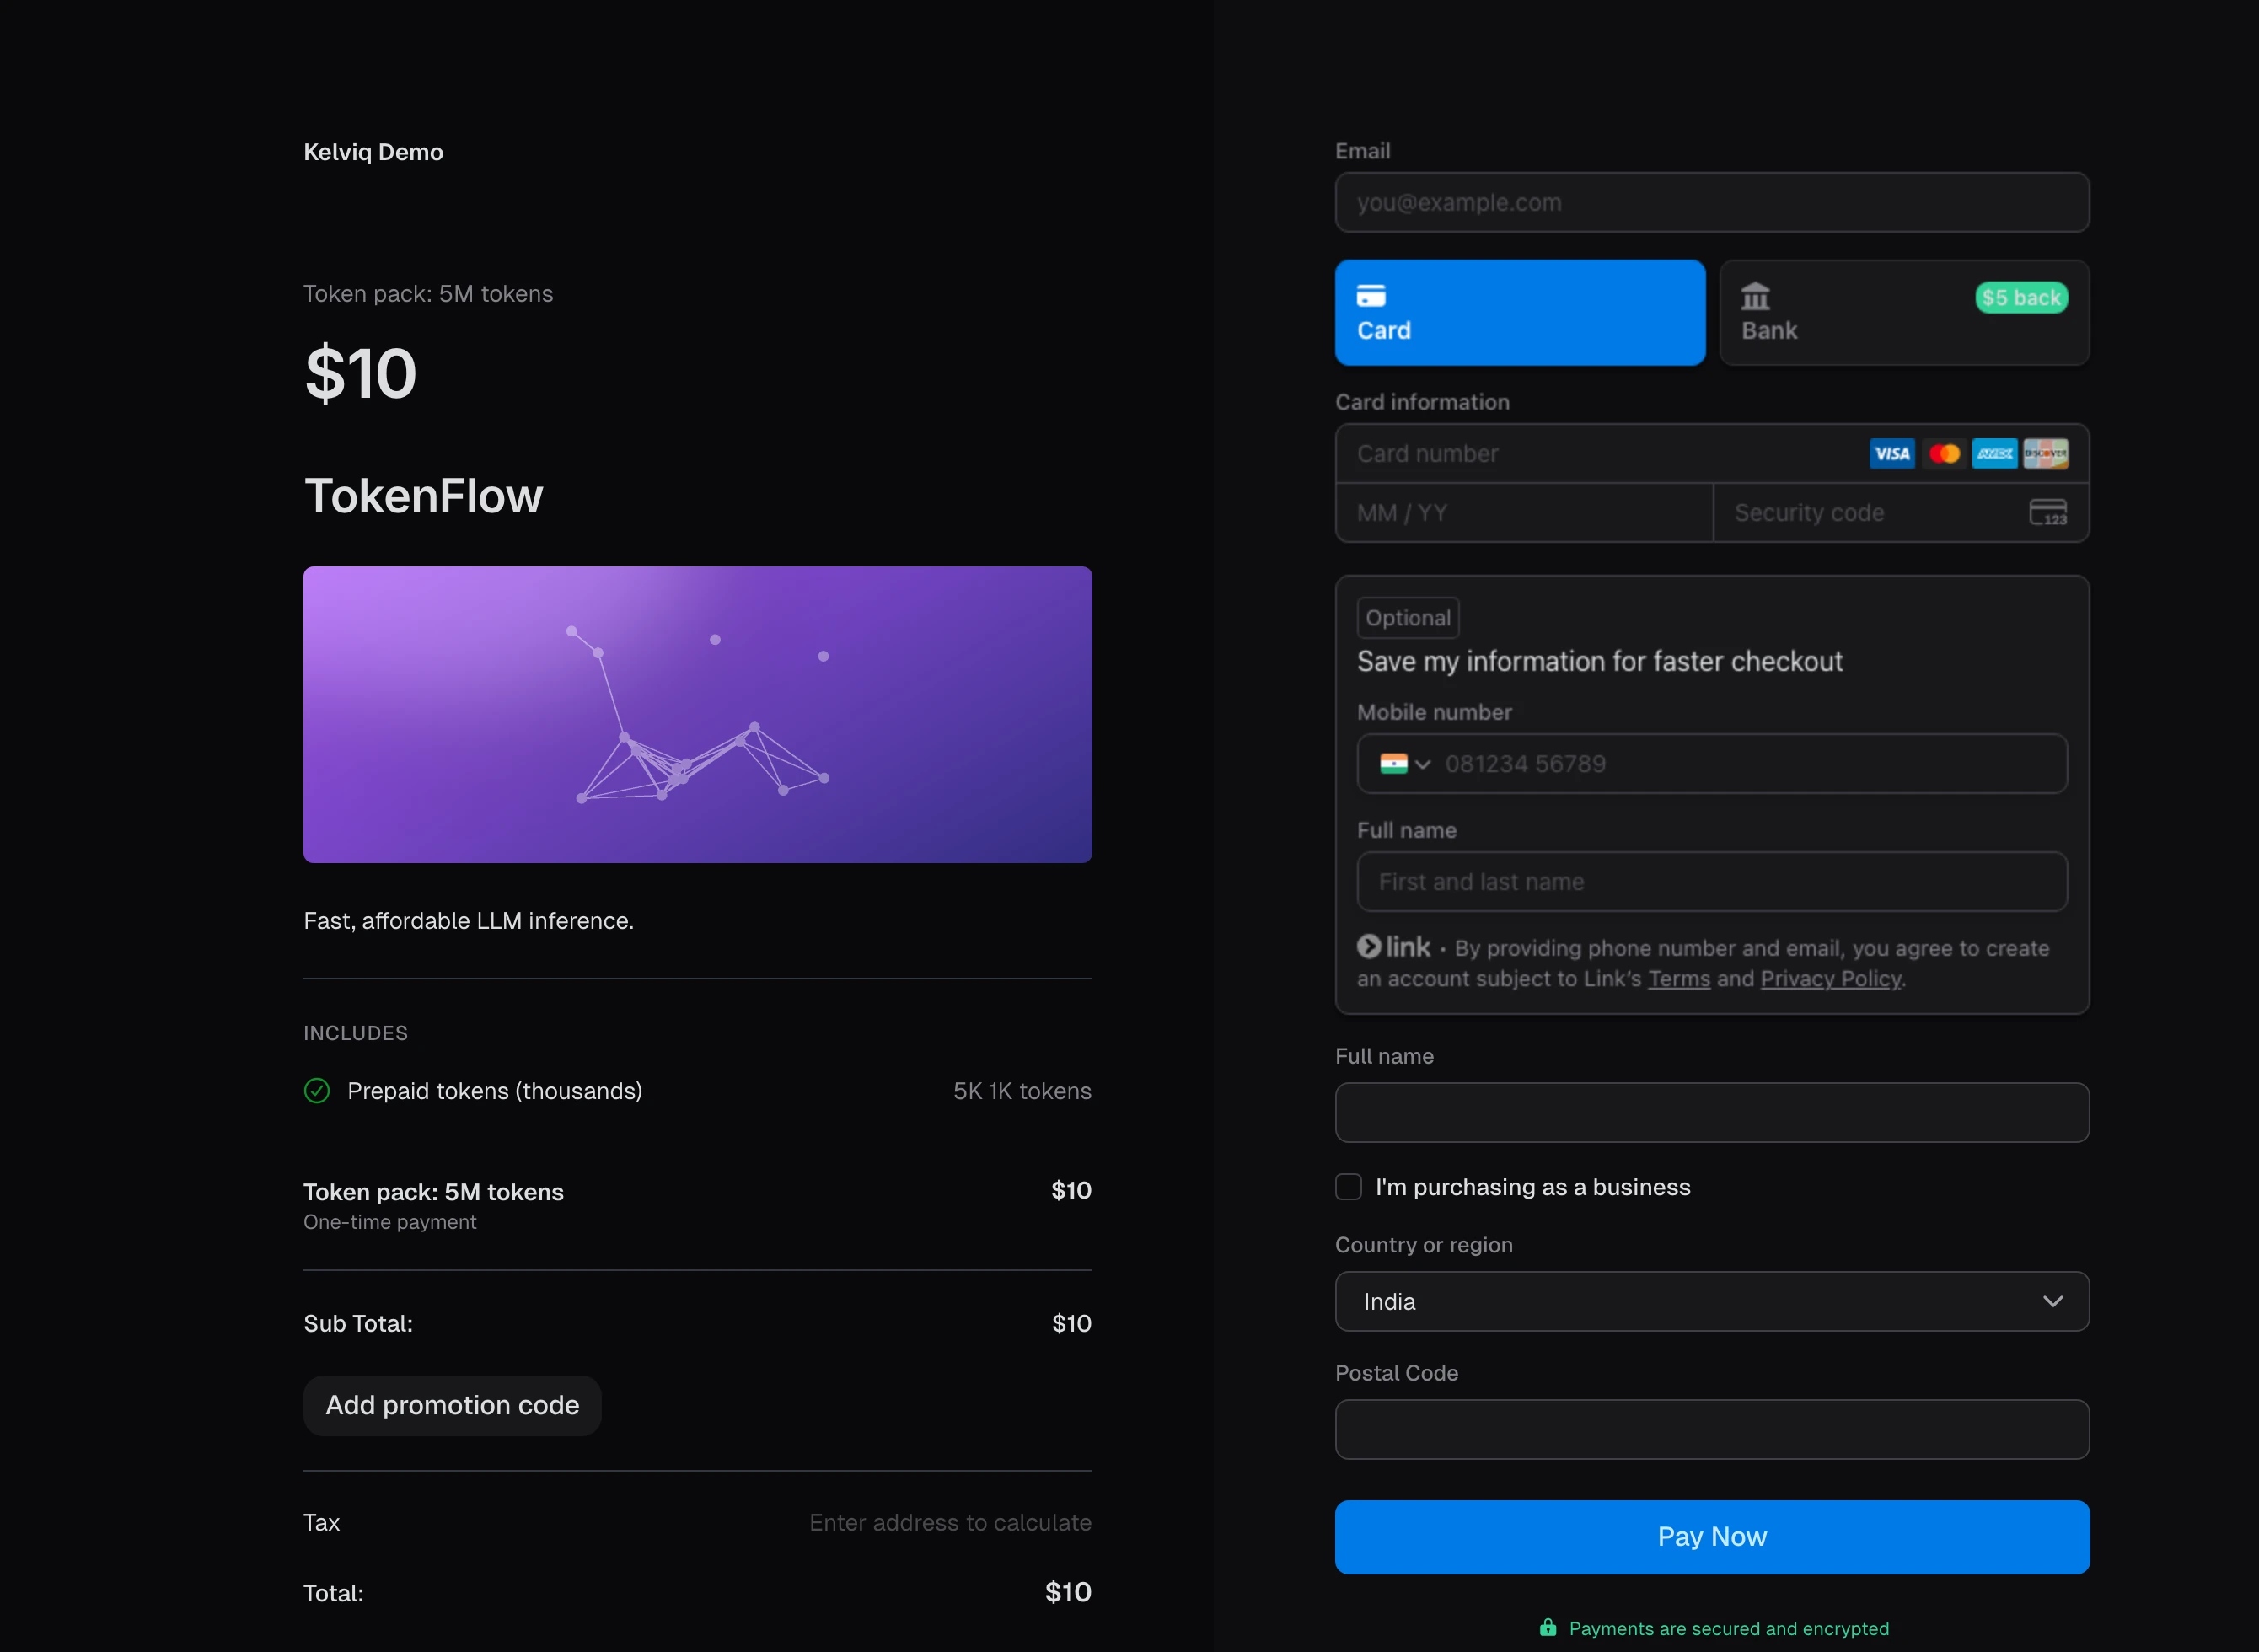Click the green lock security icon

(x=1547, y=1627)
